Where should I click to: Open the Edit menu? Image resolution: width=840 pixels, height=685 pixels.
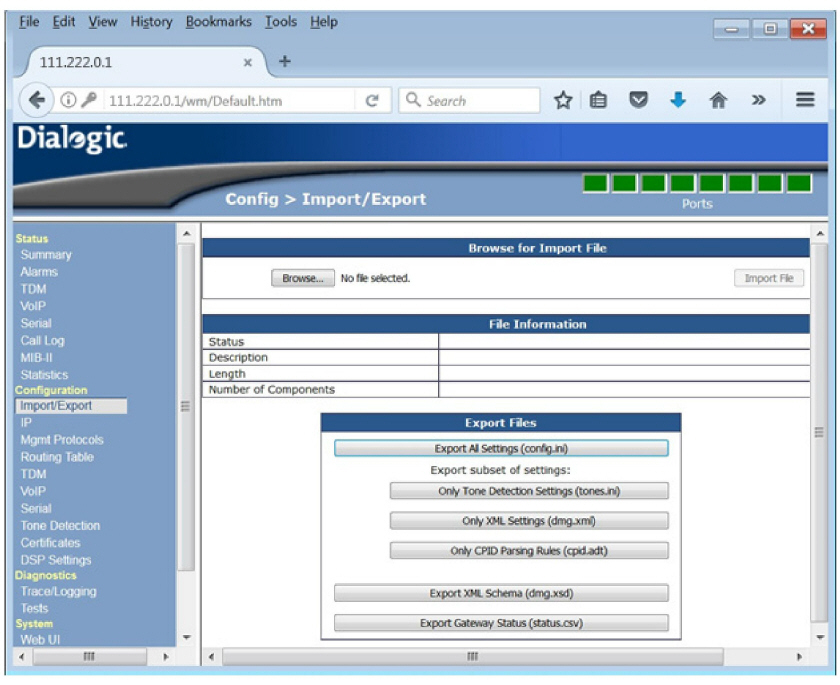[63, 22]
